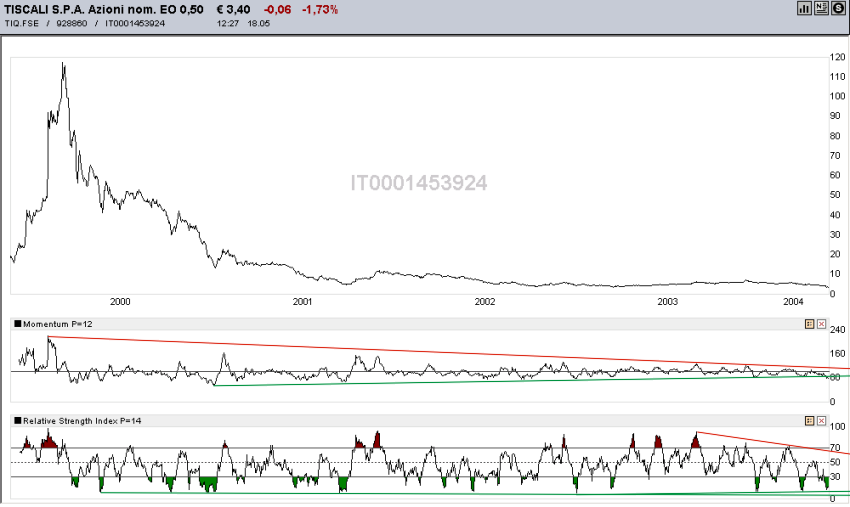Click the black square beside Relative Strength Index
850x507 pixels.
coord(18,420)
